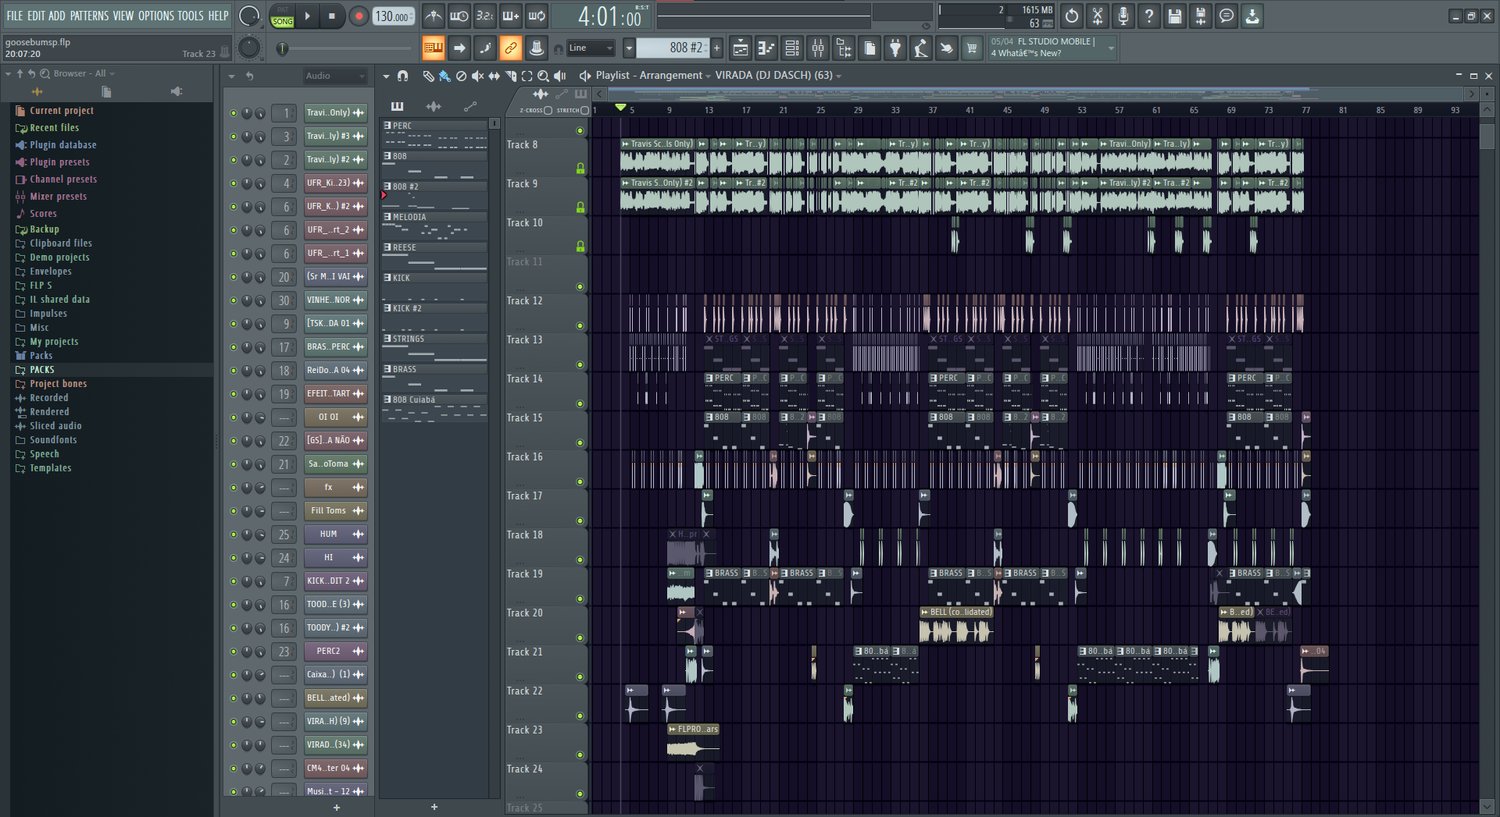The height and width of the screenshot is (817, 1500).
Task: Enable the Z-CROSS checkbox
Action: click(548, 110)
